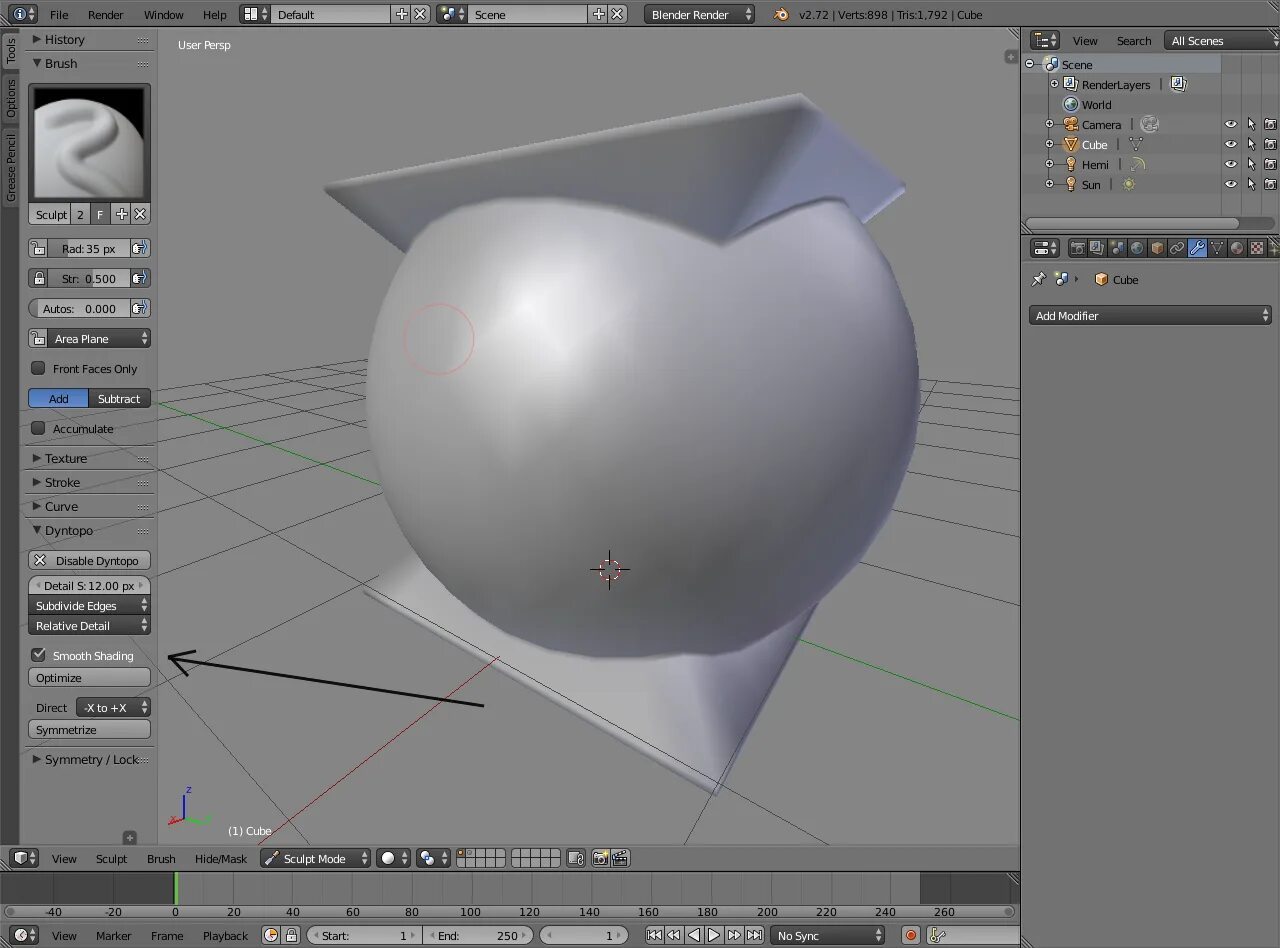Enable Front Faces Only checkbox

[x=38, y=368]
